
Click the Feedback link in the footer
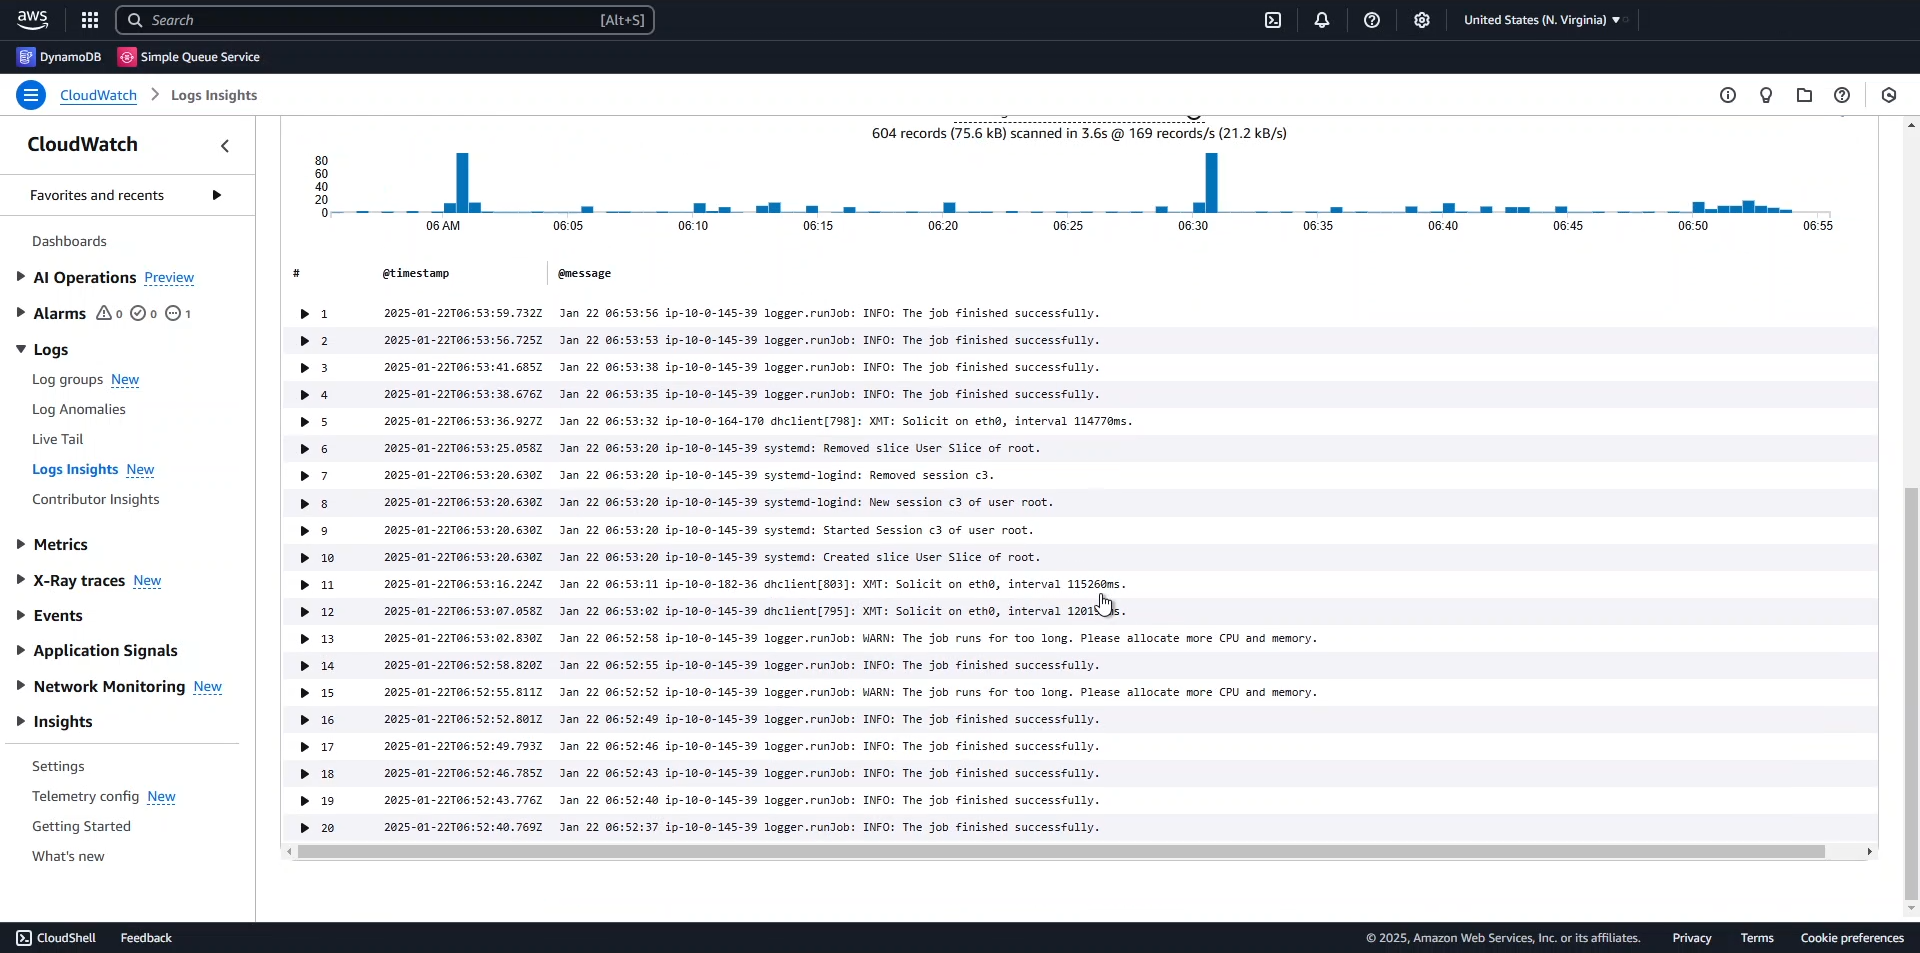pos(146,938)
